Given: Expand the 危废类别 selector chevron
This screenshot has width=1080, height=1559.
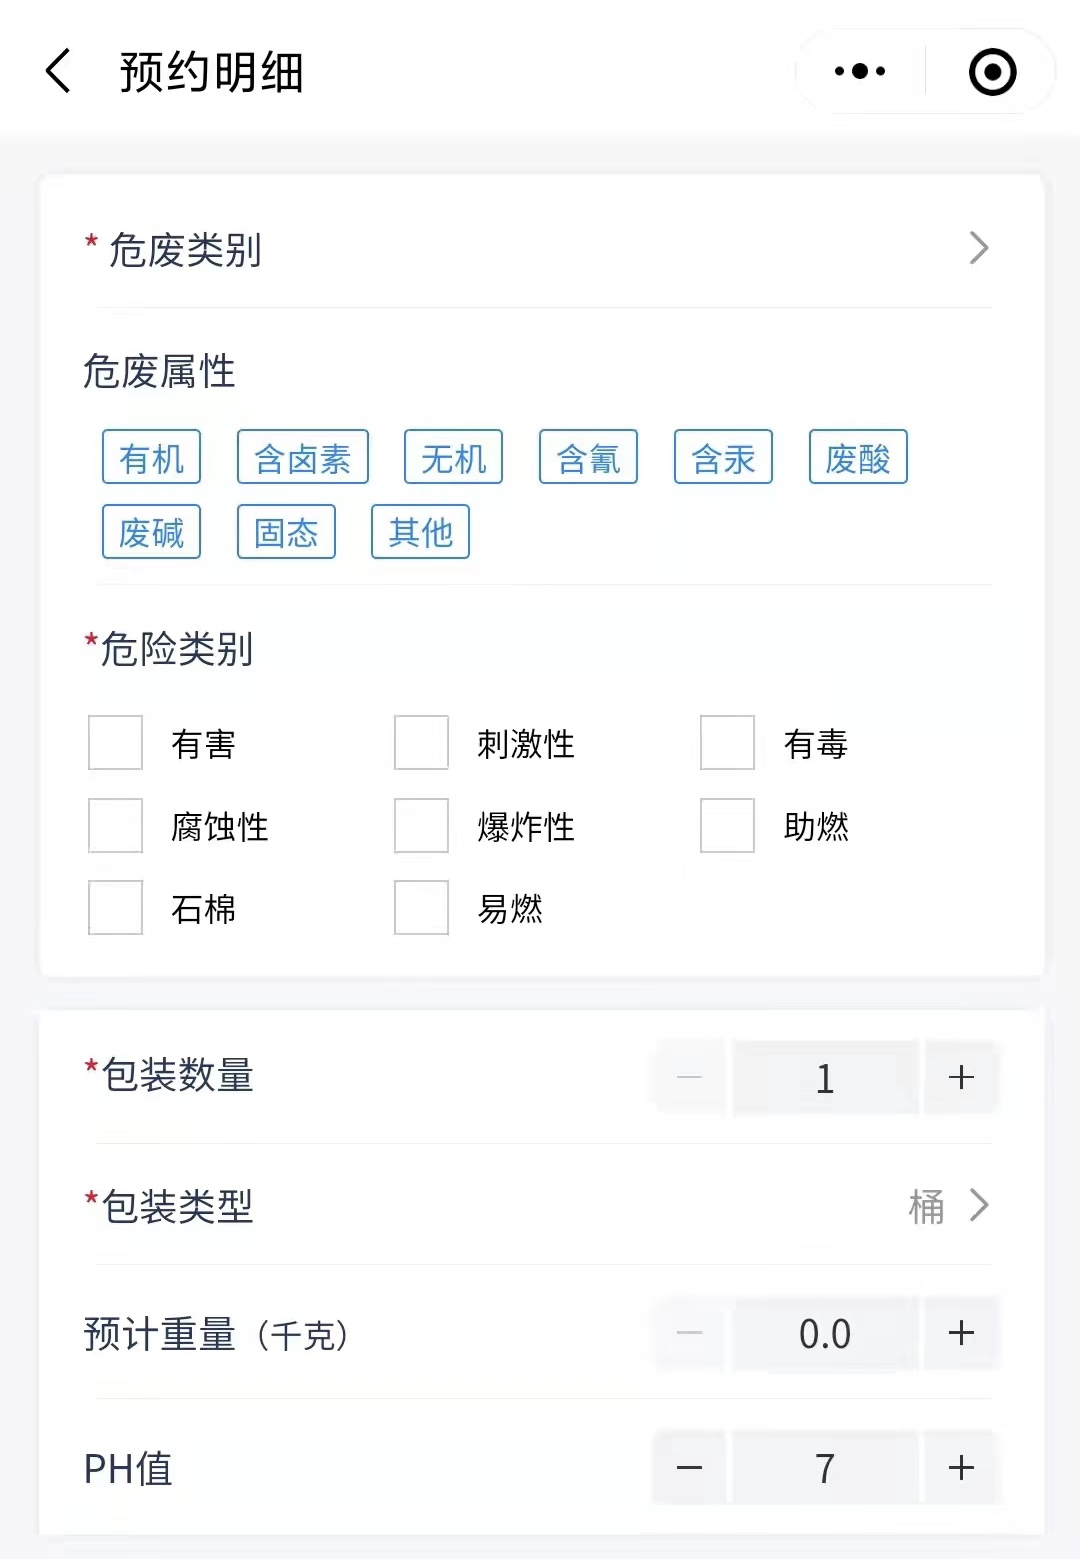Looking at the screenshot, I should [978, 248].
